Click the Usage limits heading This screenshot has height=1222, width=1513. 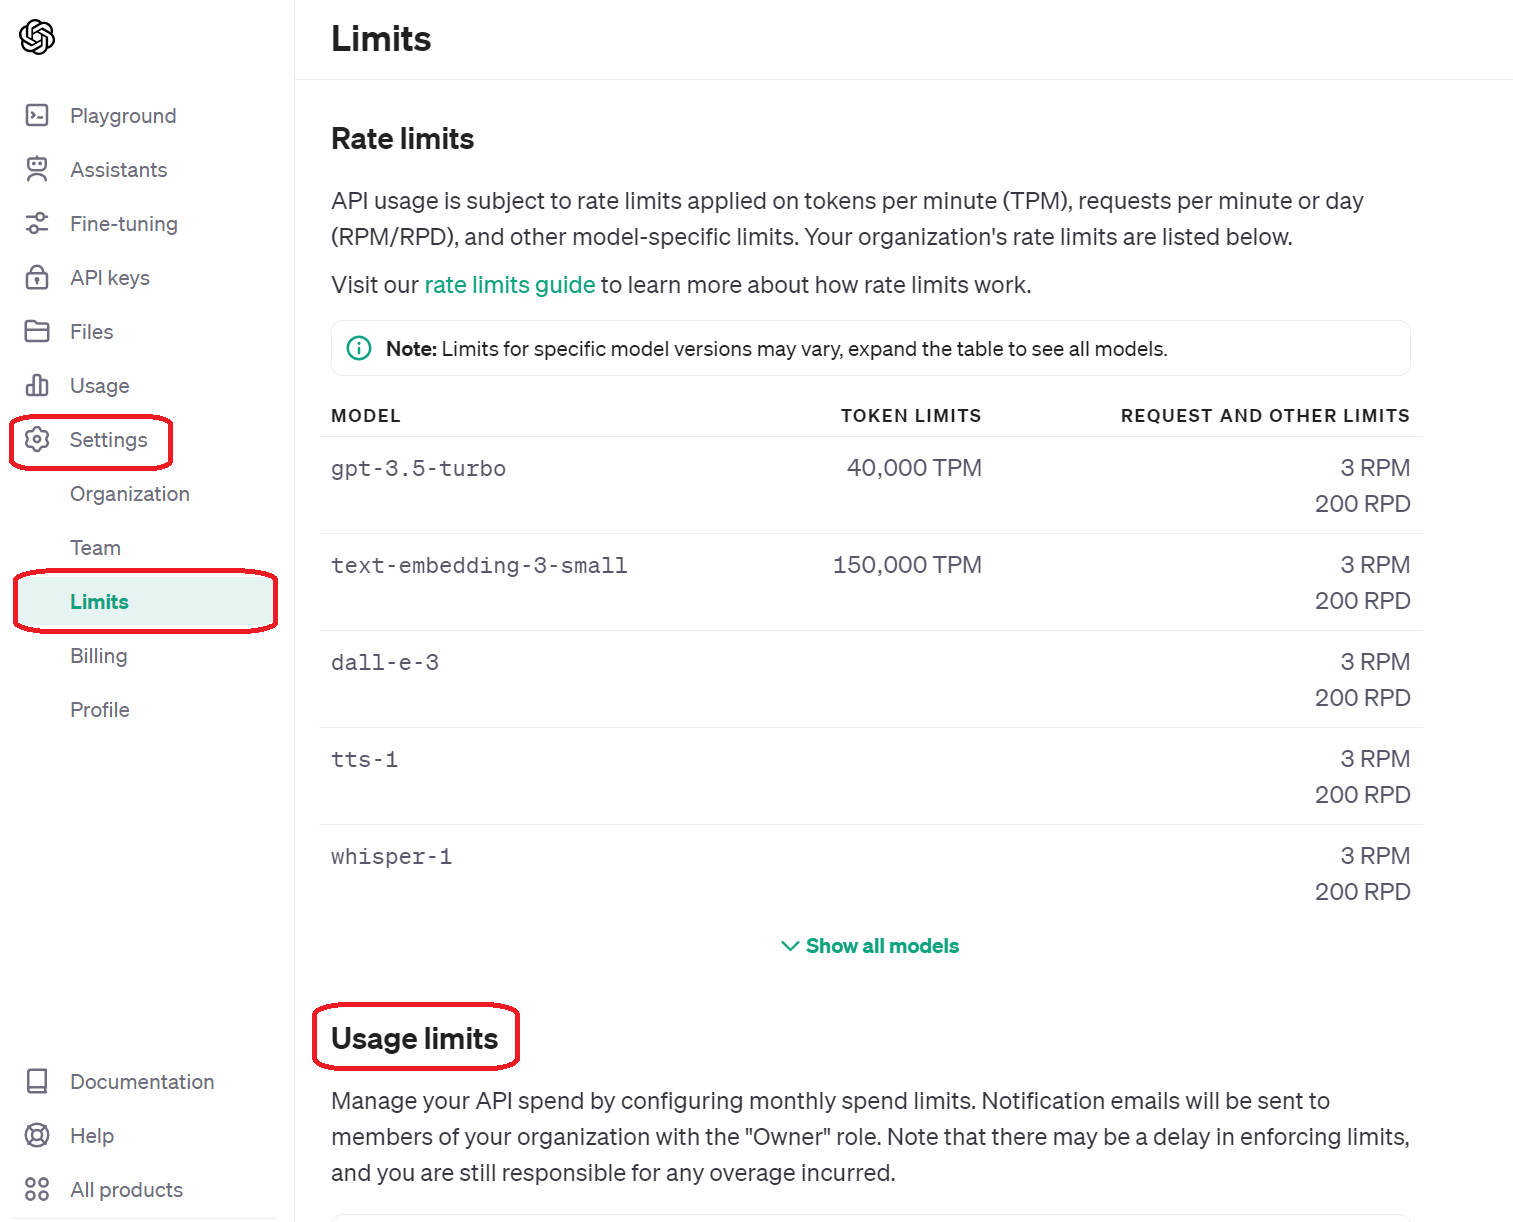(x=415, y=1039)
